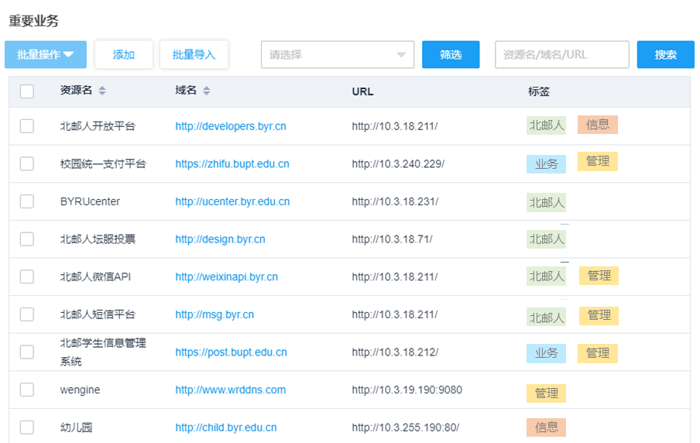Click the 添加 button
Screen dimensions: 700x443
(123, 54)
